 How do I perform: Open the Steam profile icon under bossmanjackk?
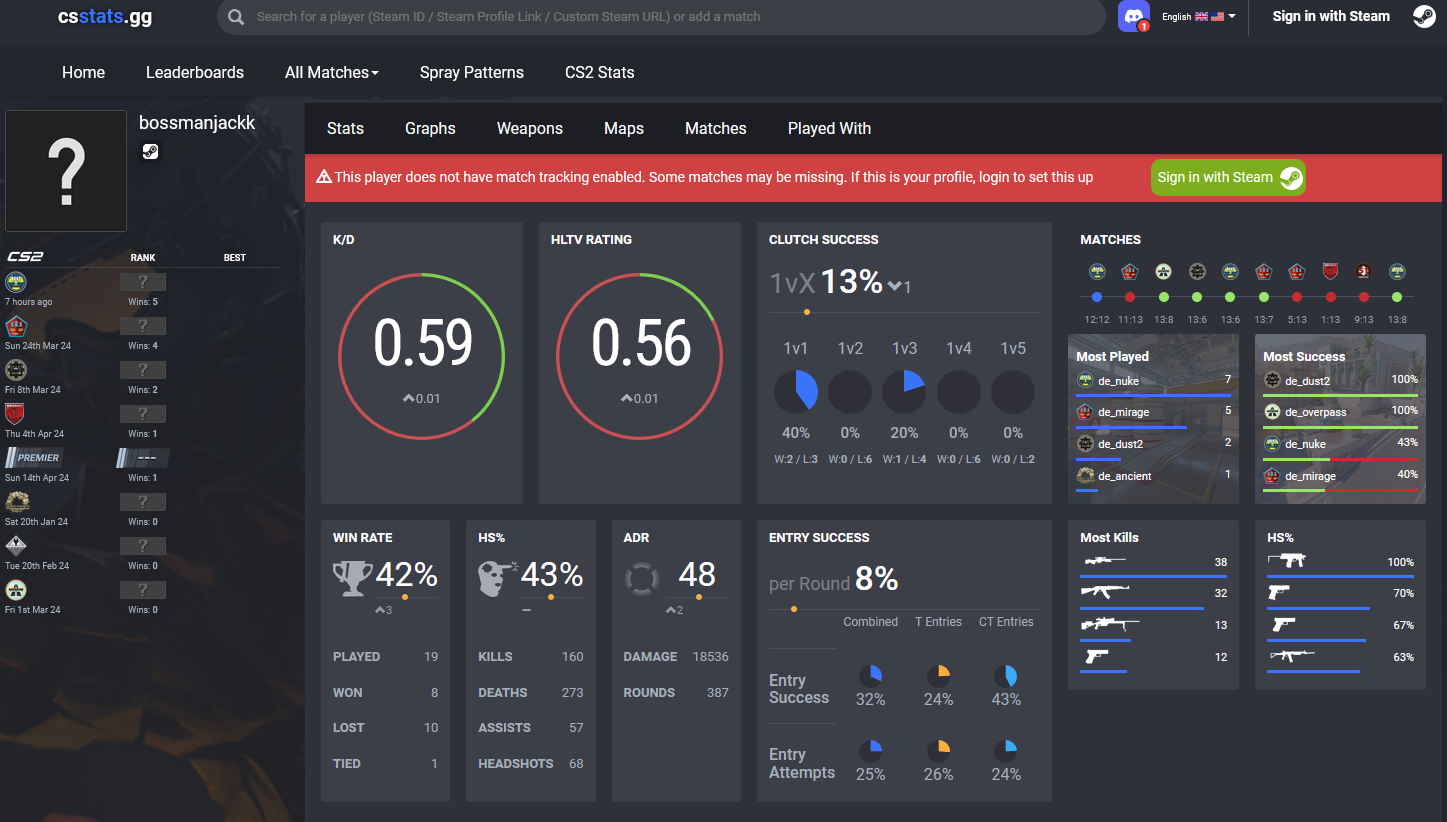[x=149, y=152]
